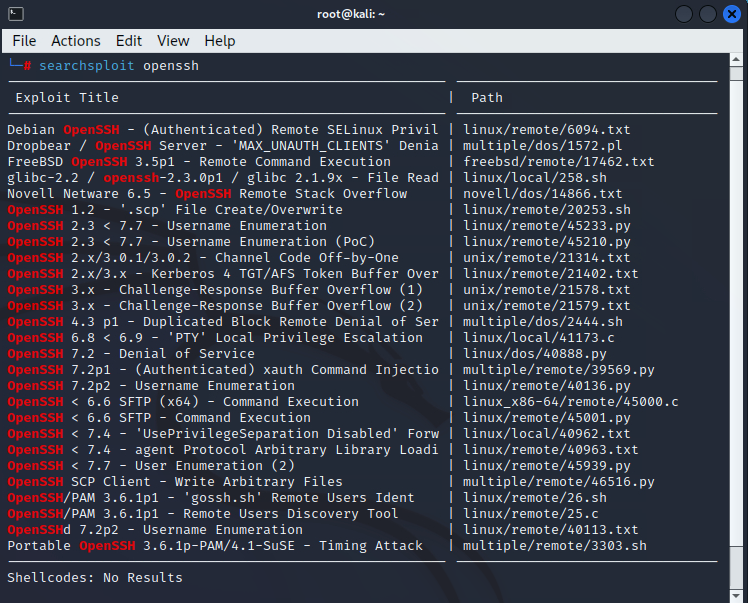The width and height of the screenshot is (748, 603).
Task: Click the scrollbar down arrow
Action: 736,596
